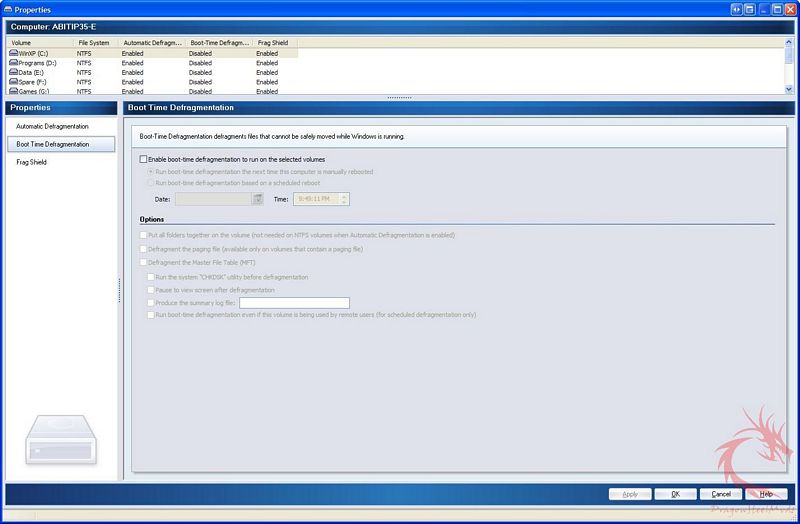Select the Data (E:) drive icon
The height and width of the screenshot is (524, 800).
click(13, 73)
